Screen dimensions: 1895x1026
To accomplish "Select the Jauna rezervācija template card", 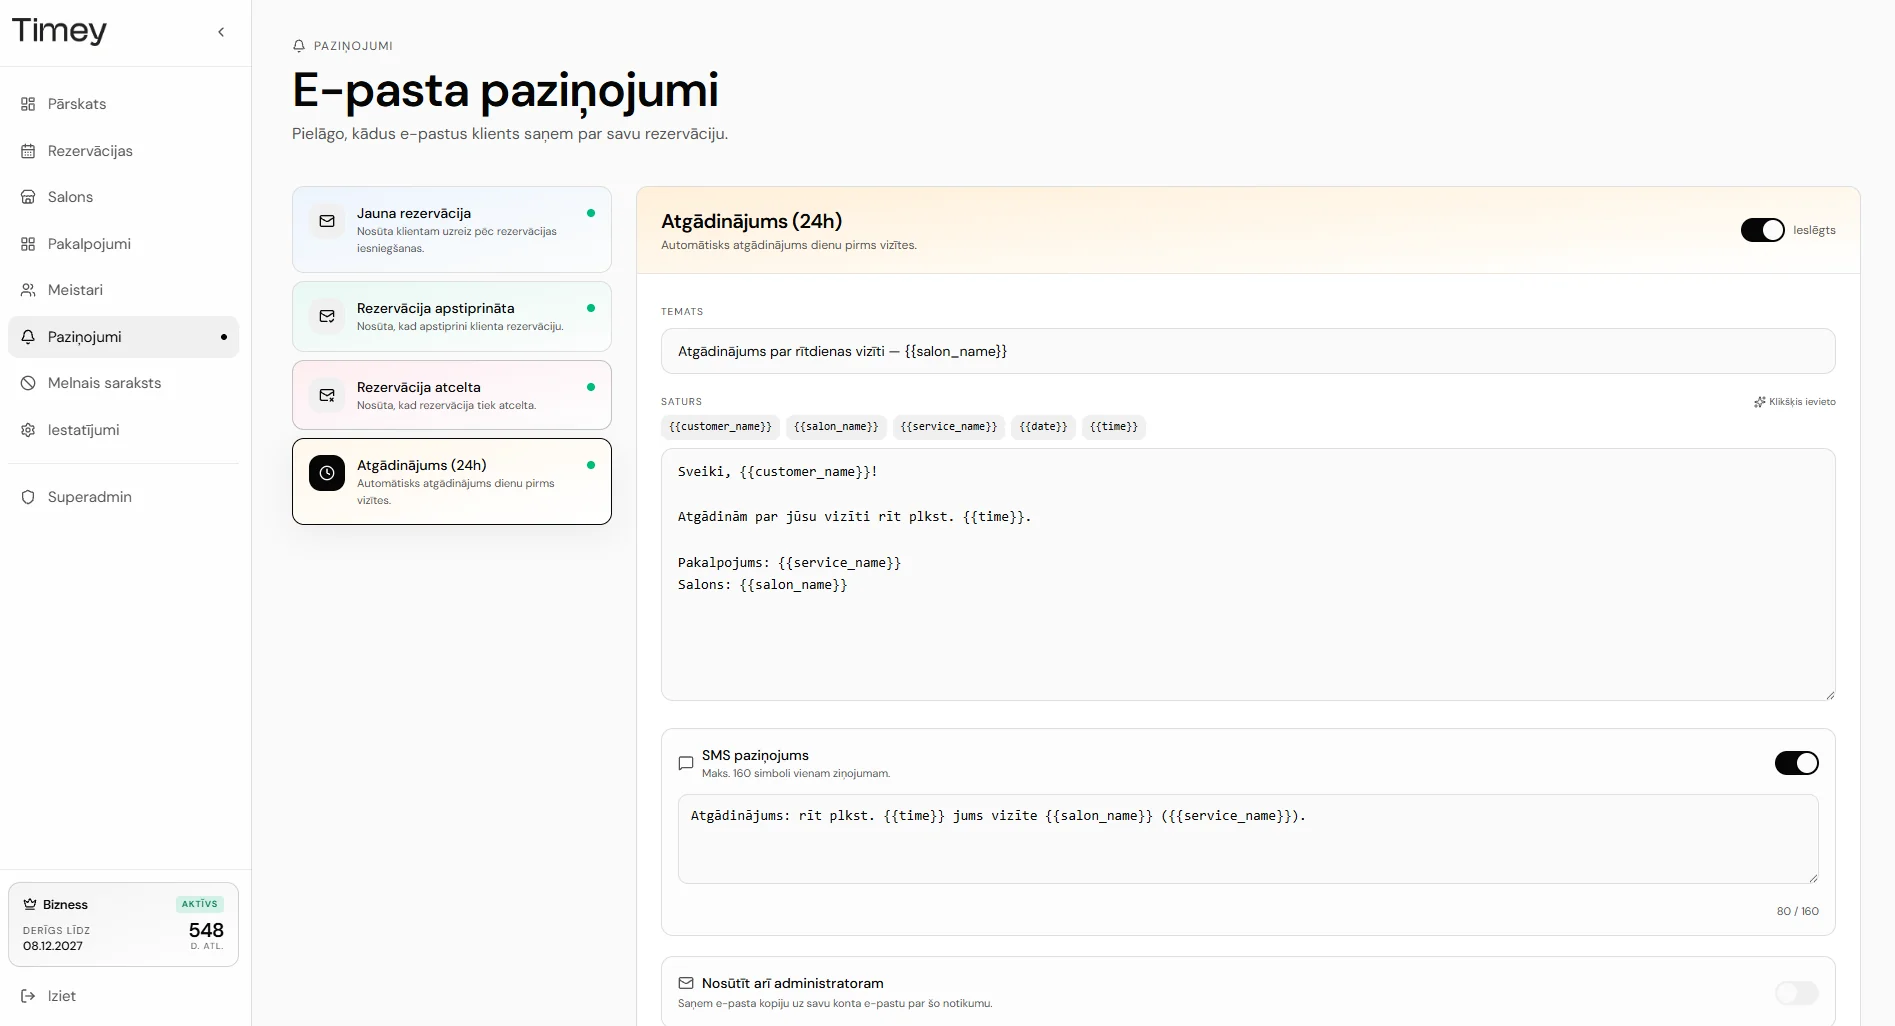I will point(452,229).
